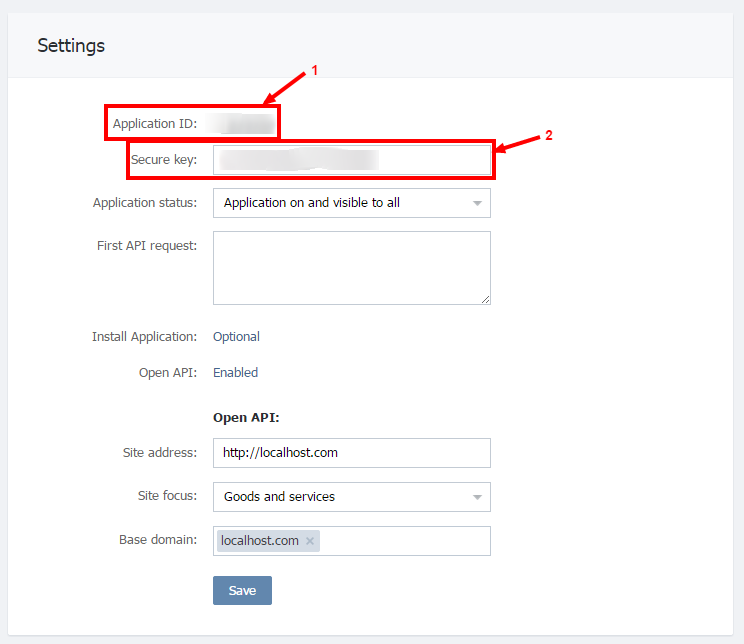Click the First API request label
744x644 pixels.
[x=147, y=245]
